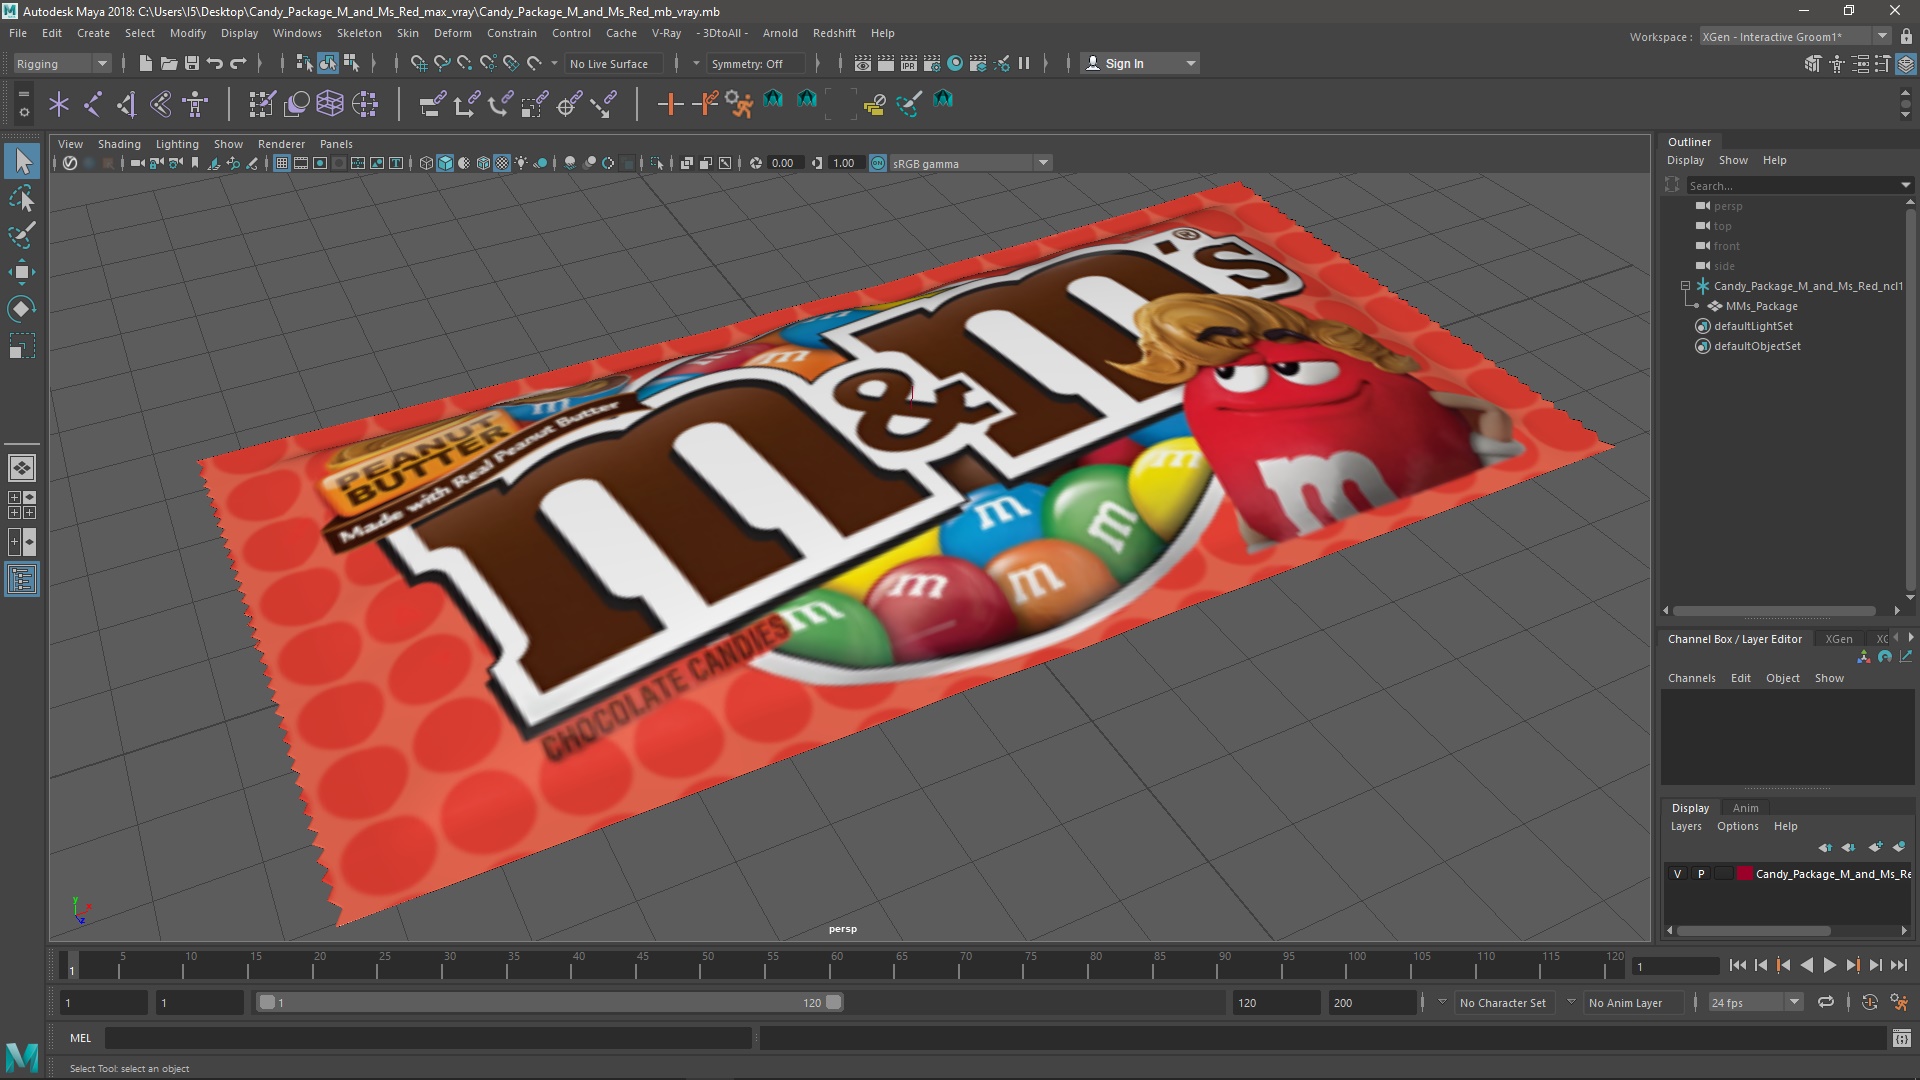Open the Sign In dropdown
The height and width of the screenshot is (1080, 1920).
click(x=1140, y=63)
